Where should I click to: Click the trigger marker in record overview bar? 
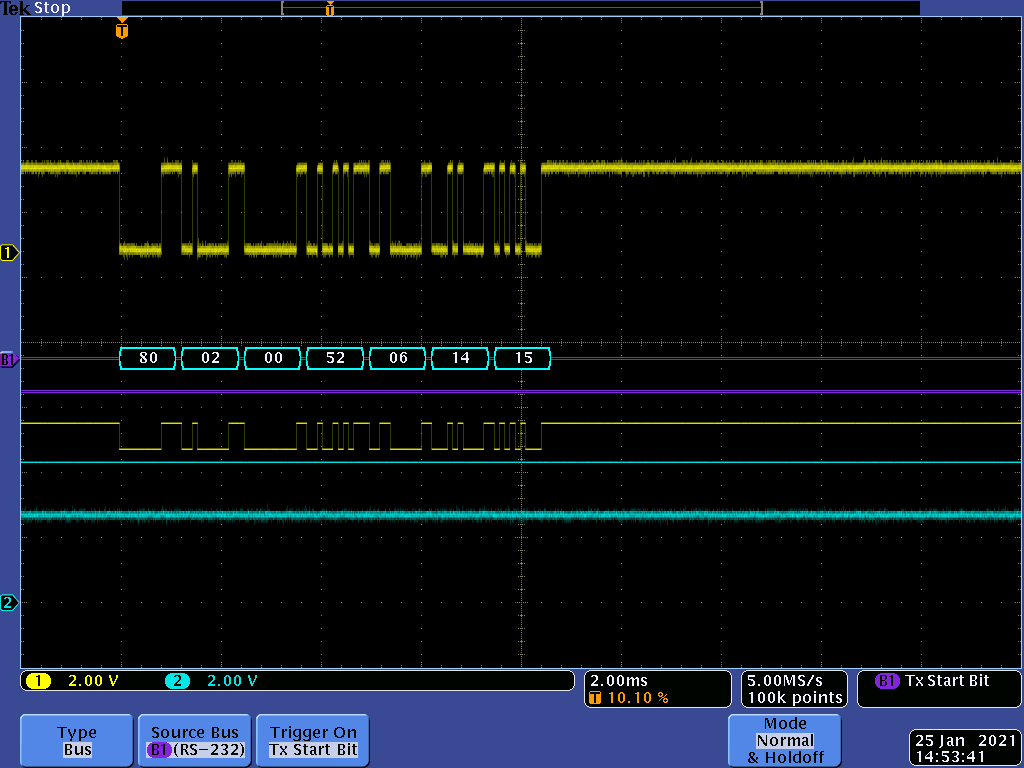[330, 8]
